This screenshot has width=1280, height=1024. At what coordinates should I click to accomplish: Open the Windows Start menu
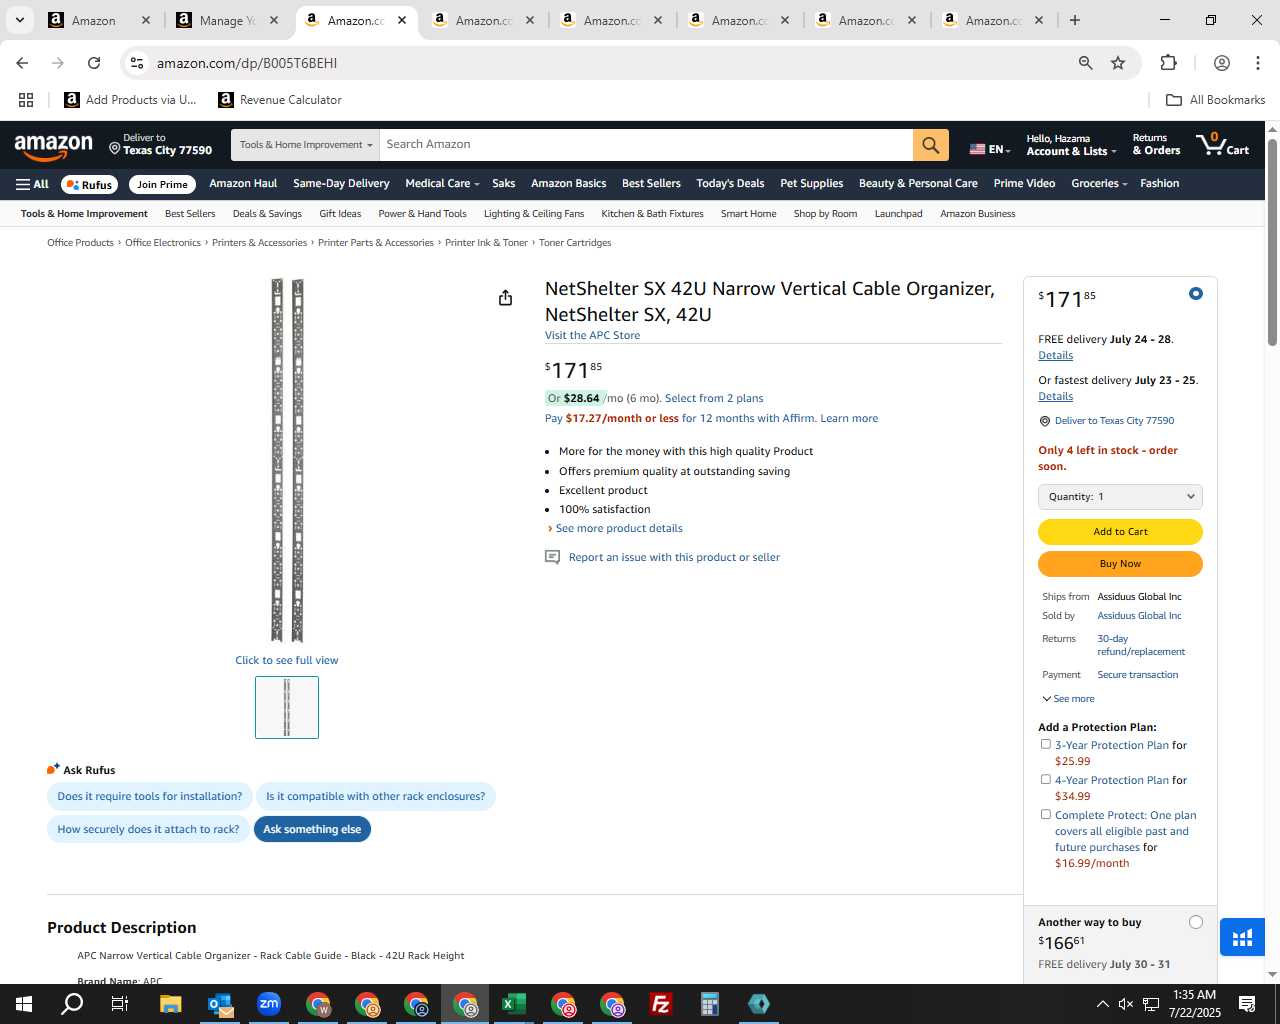[x=23, y=1004]
